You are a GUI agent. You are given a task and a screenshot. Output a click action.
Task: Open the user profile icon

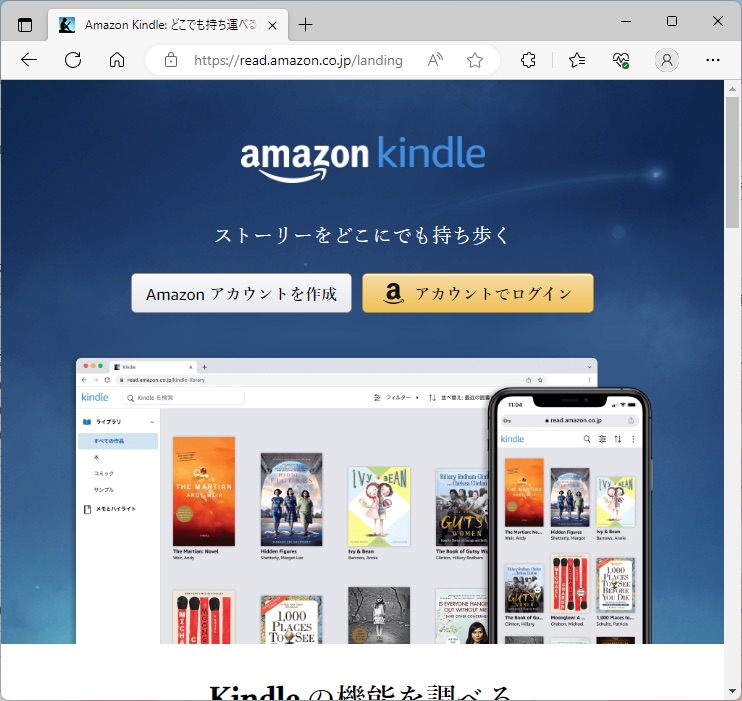pos(667,60)
